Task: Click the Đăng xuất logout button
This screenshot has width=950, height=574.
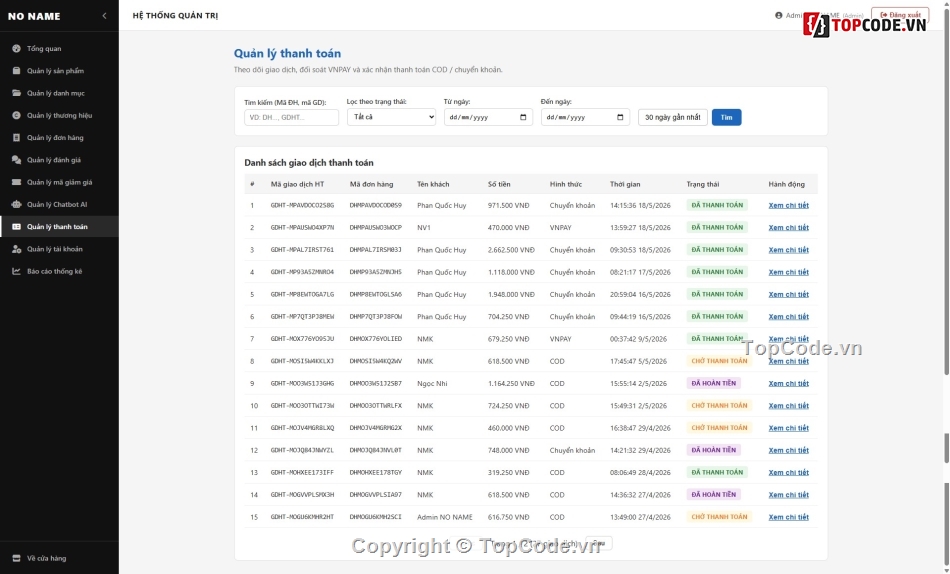Action: pyautogui.click(x=900, y=15)
